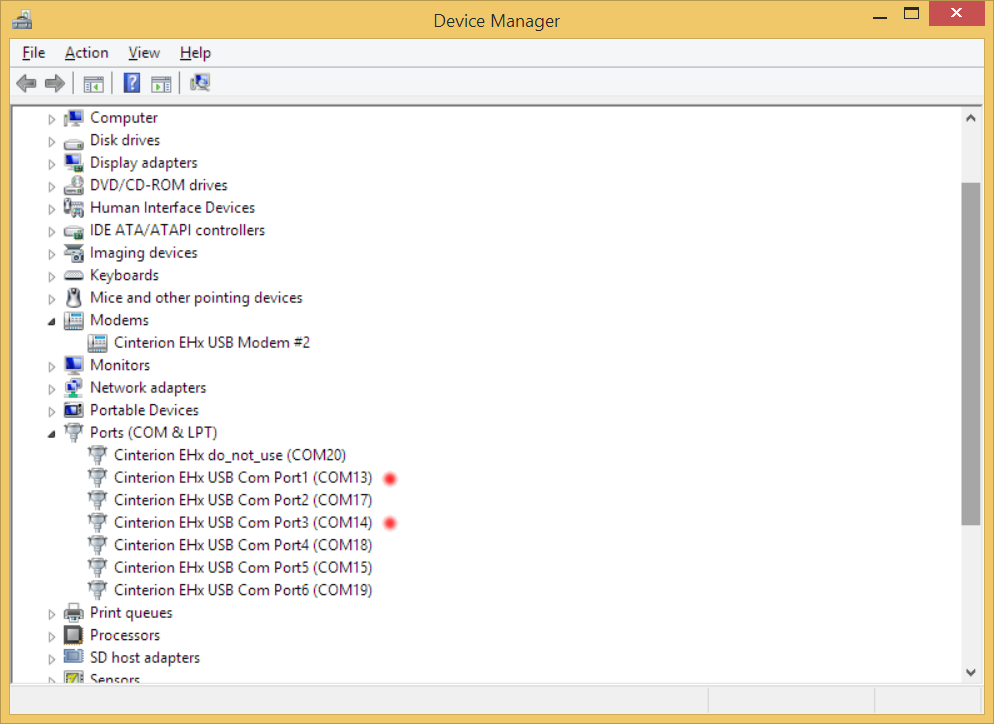The width and height of the screenshot is (994, 724).
Task: Click the port icon beside COM20
Action: click(98, 455)
